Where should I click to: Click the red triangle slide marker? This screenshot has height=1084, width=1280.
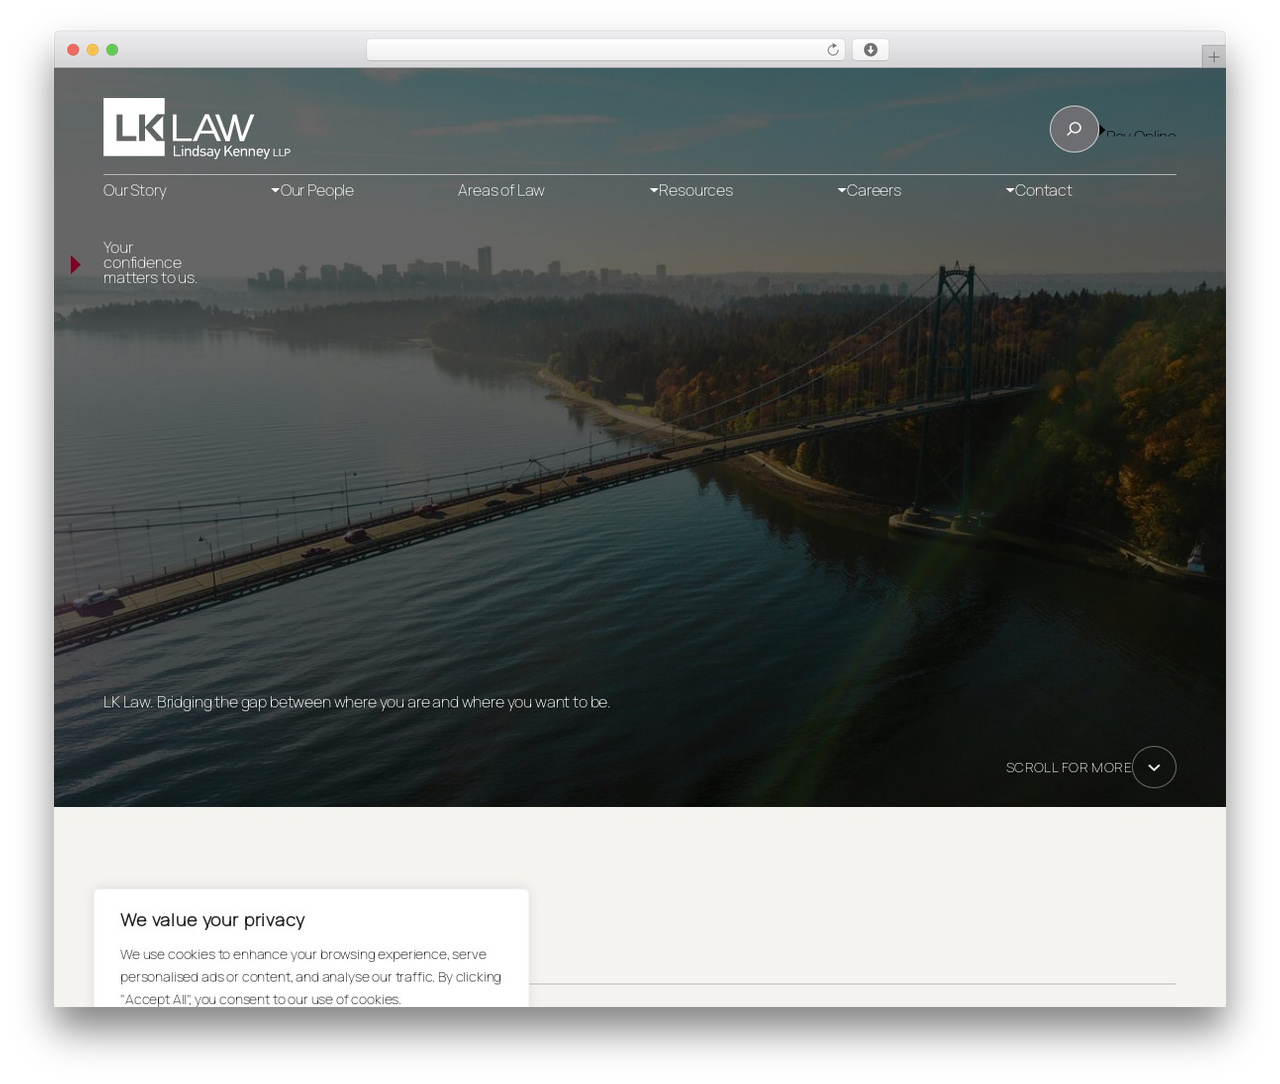pyautogui.click(x=76, y=265)
